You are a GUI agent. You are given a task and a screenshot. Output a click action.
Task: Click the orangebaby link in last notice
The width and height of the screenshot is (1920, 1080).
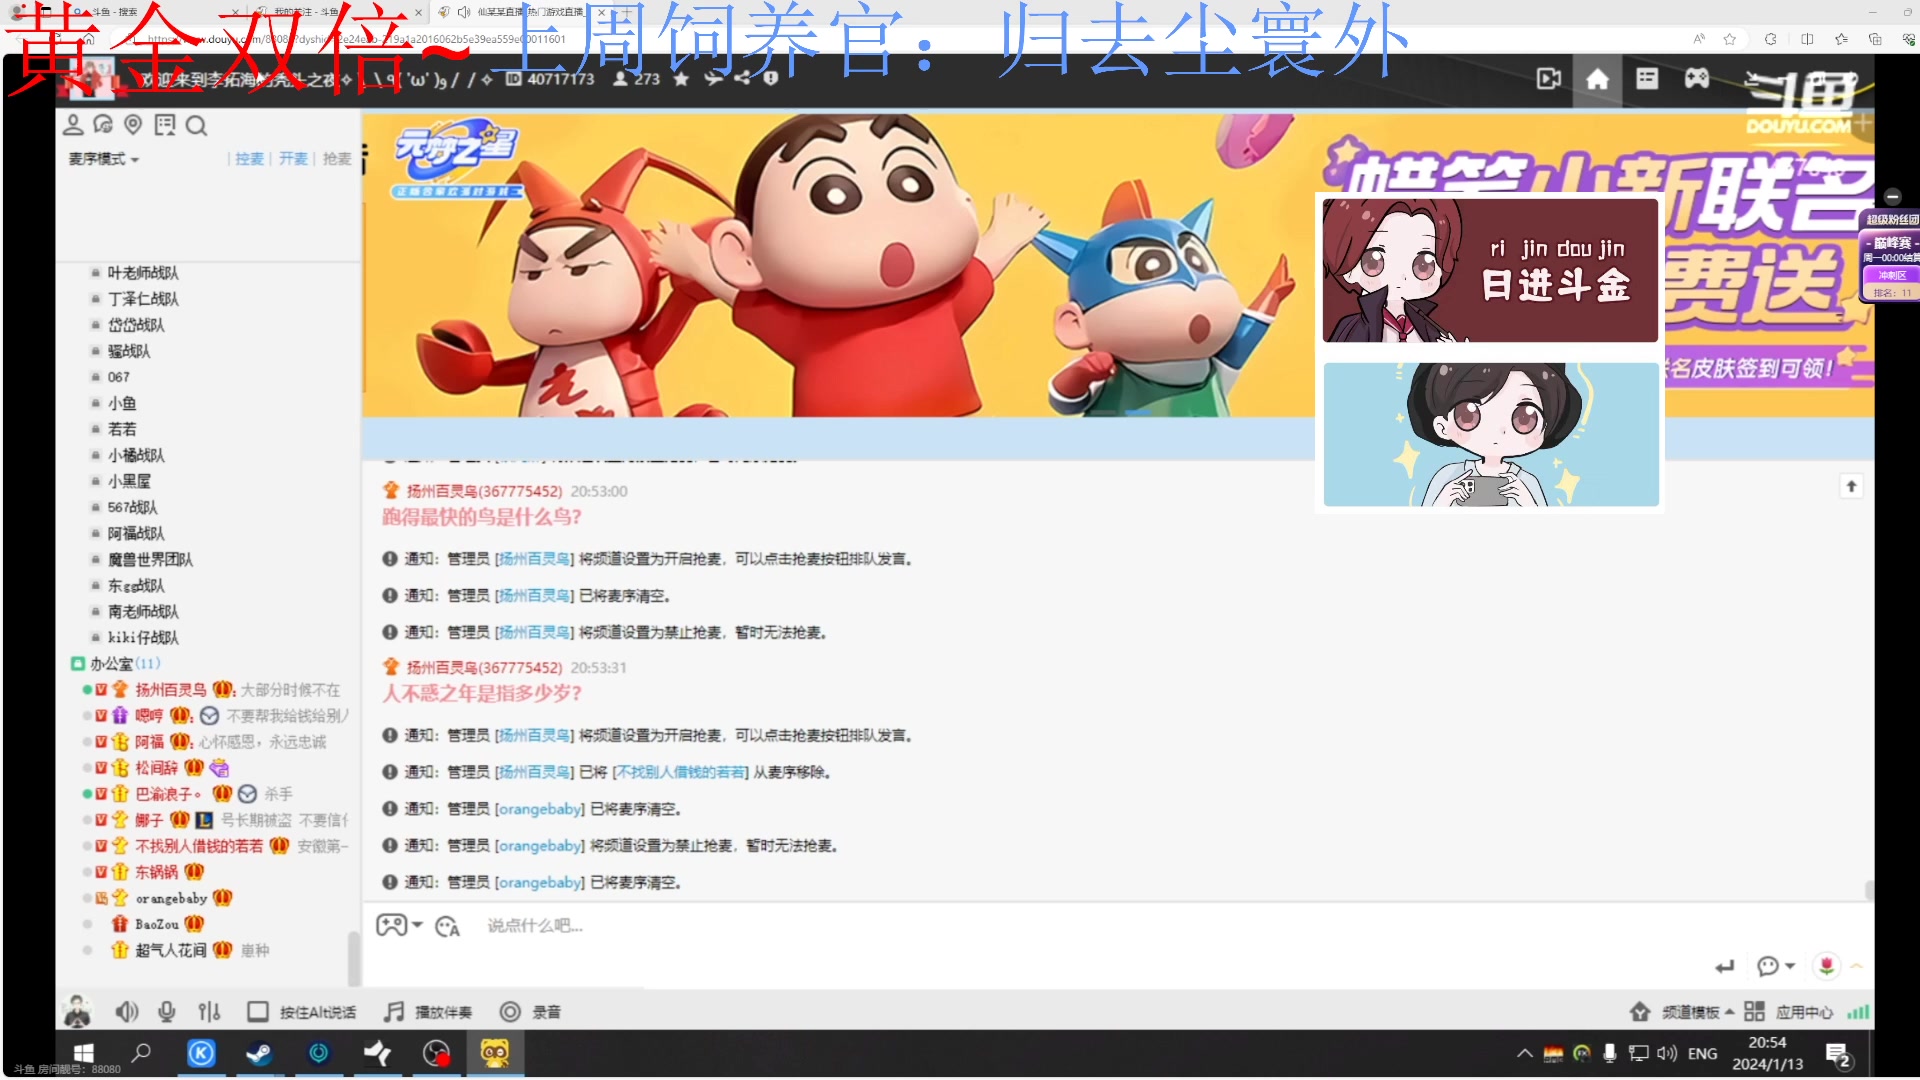click(540, 883)
